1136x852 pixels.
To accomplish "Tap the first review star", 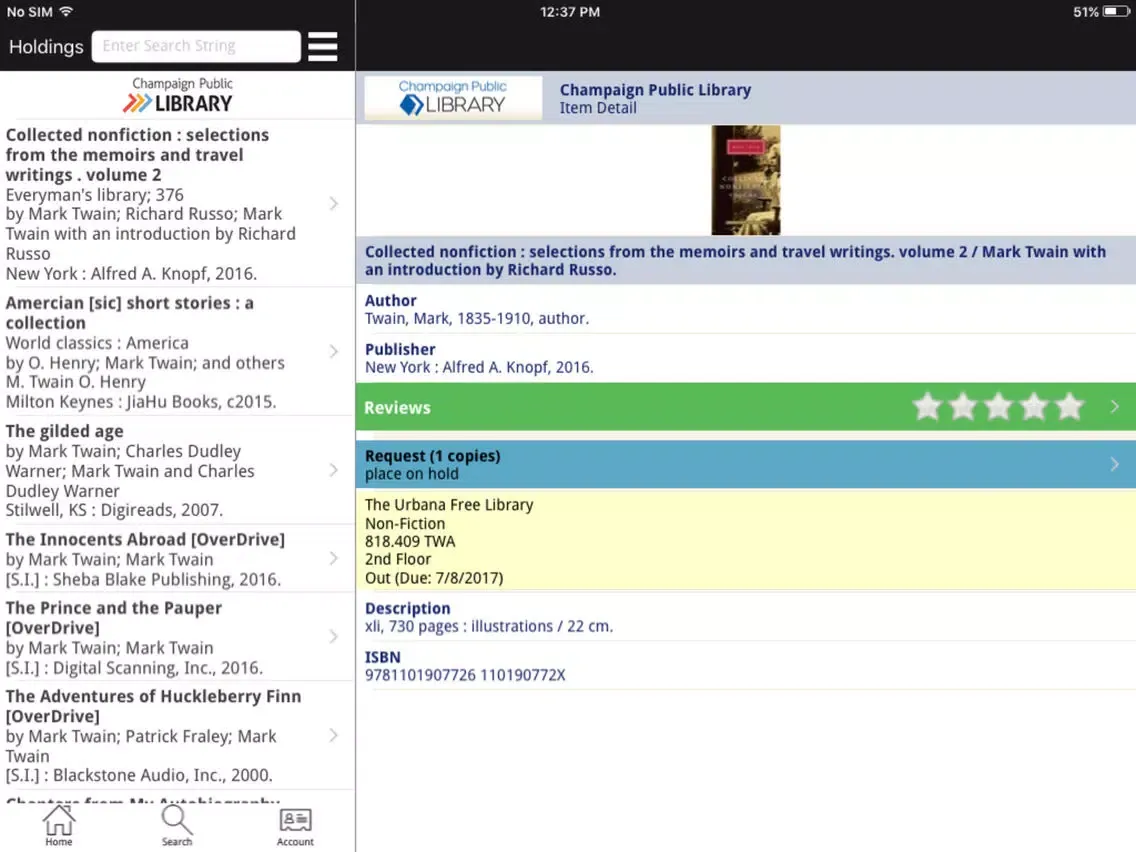I will tap(927, 407).
